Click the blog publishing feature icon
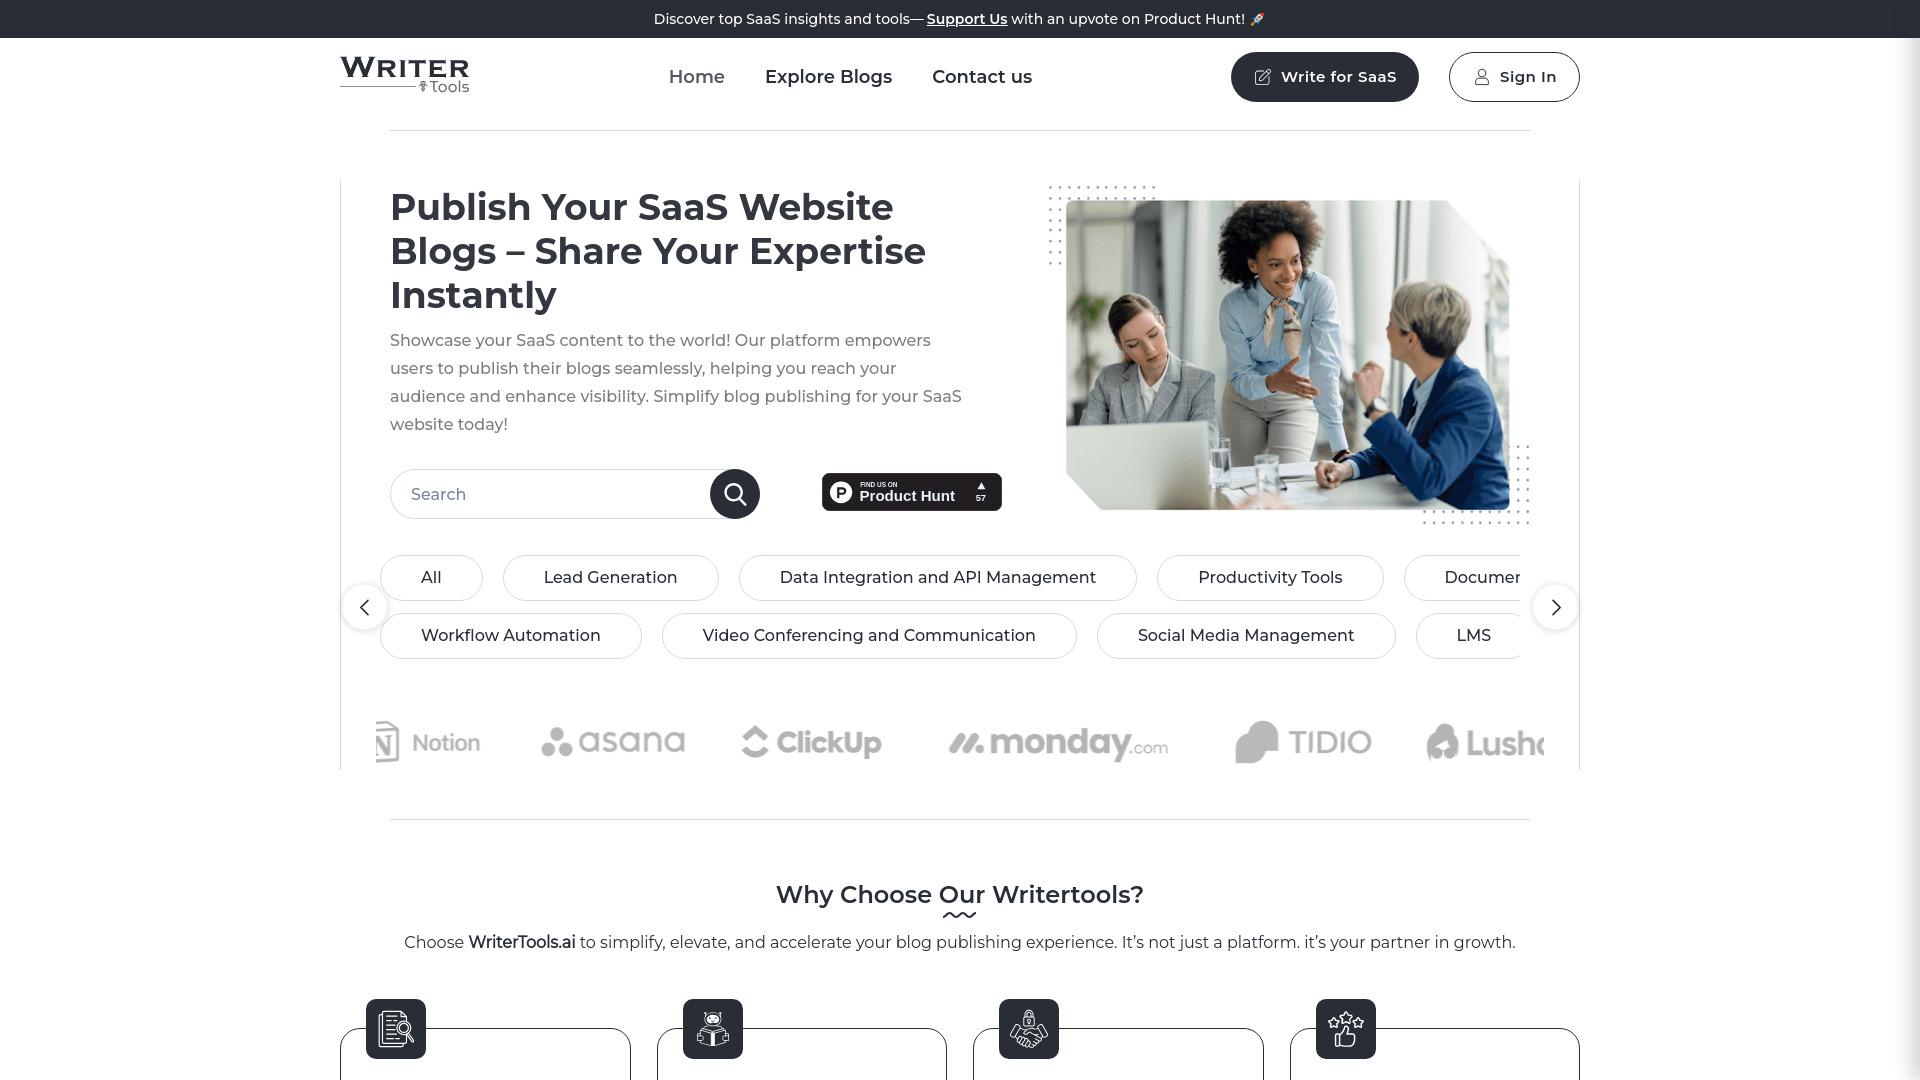This screenshot has height=1080, width=1920. pos(396,1029)
